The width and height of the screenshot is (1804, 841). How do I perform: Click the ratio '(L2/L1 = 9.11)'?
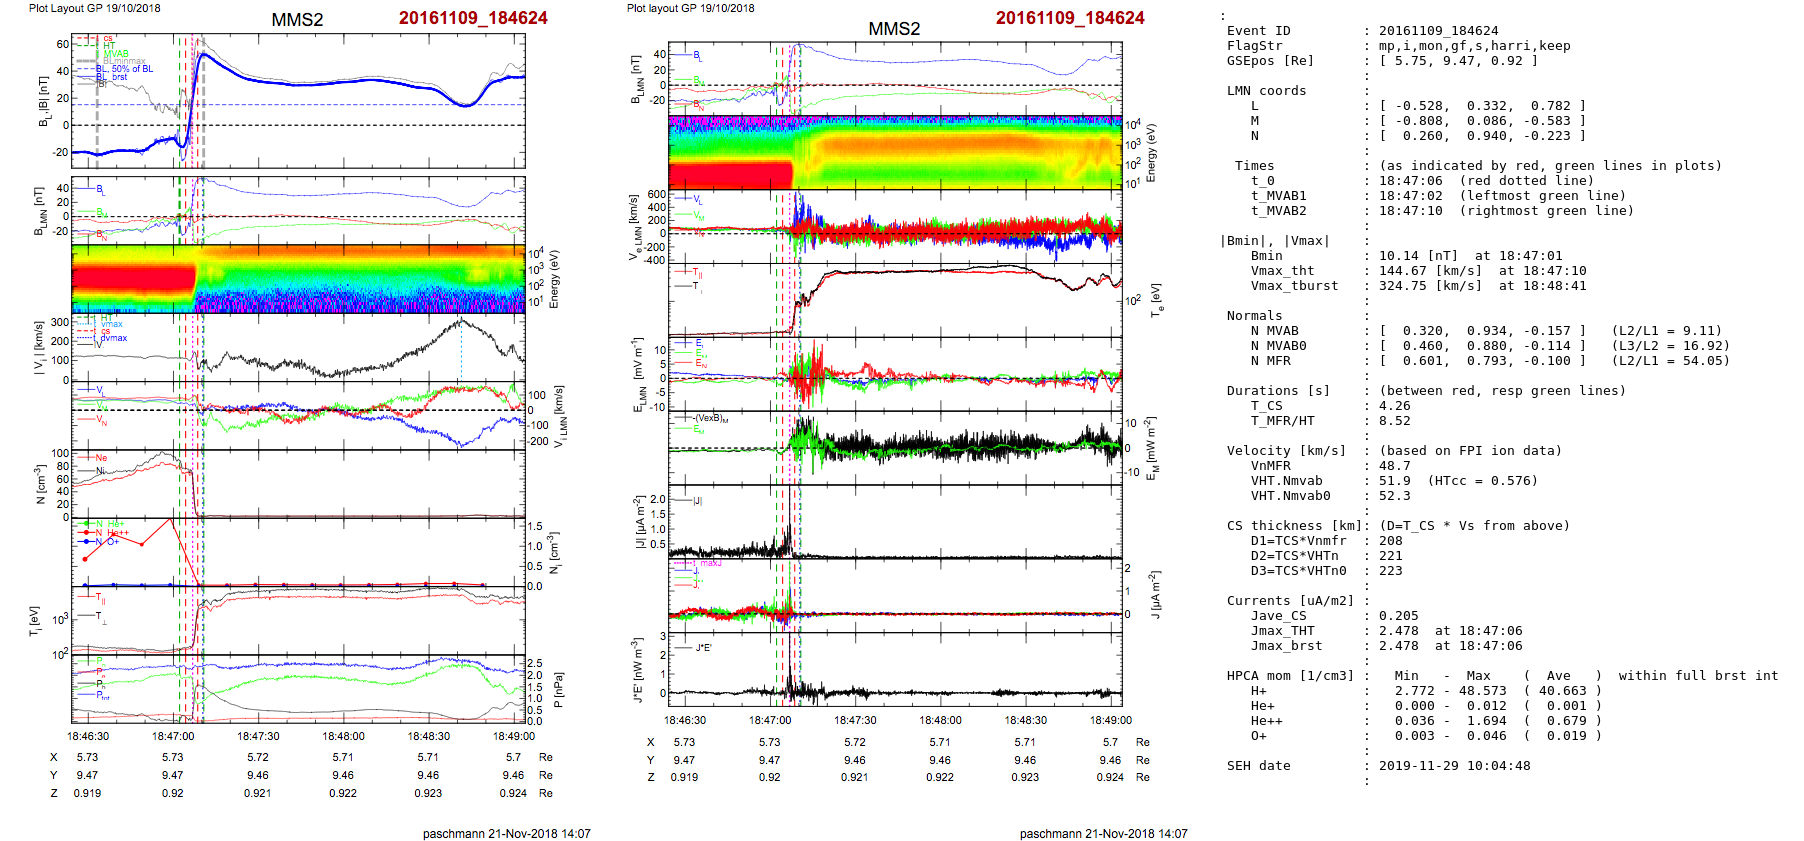coord(1666,331)
